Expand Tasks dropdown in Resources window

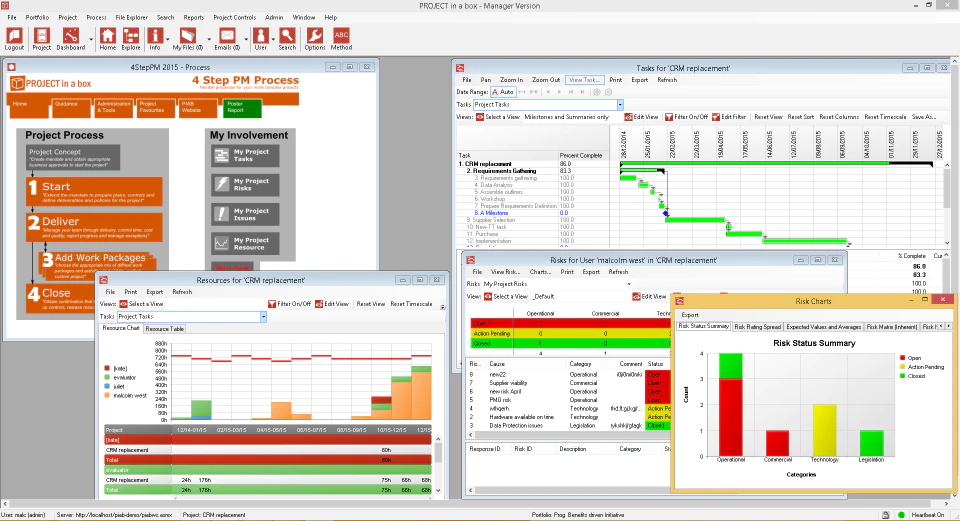[263, 317]
